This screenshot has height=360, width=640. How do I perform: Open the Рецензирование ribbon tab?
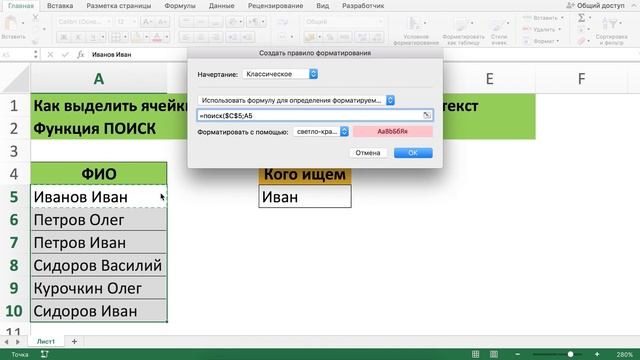click(276, 6)
